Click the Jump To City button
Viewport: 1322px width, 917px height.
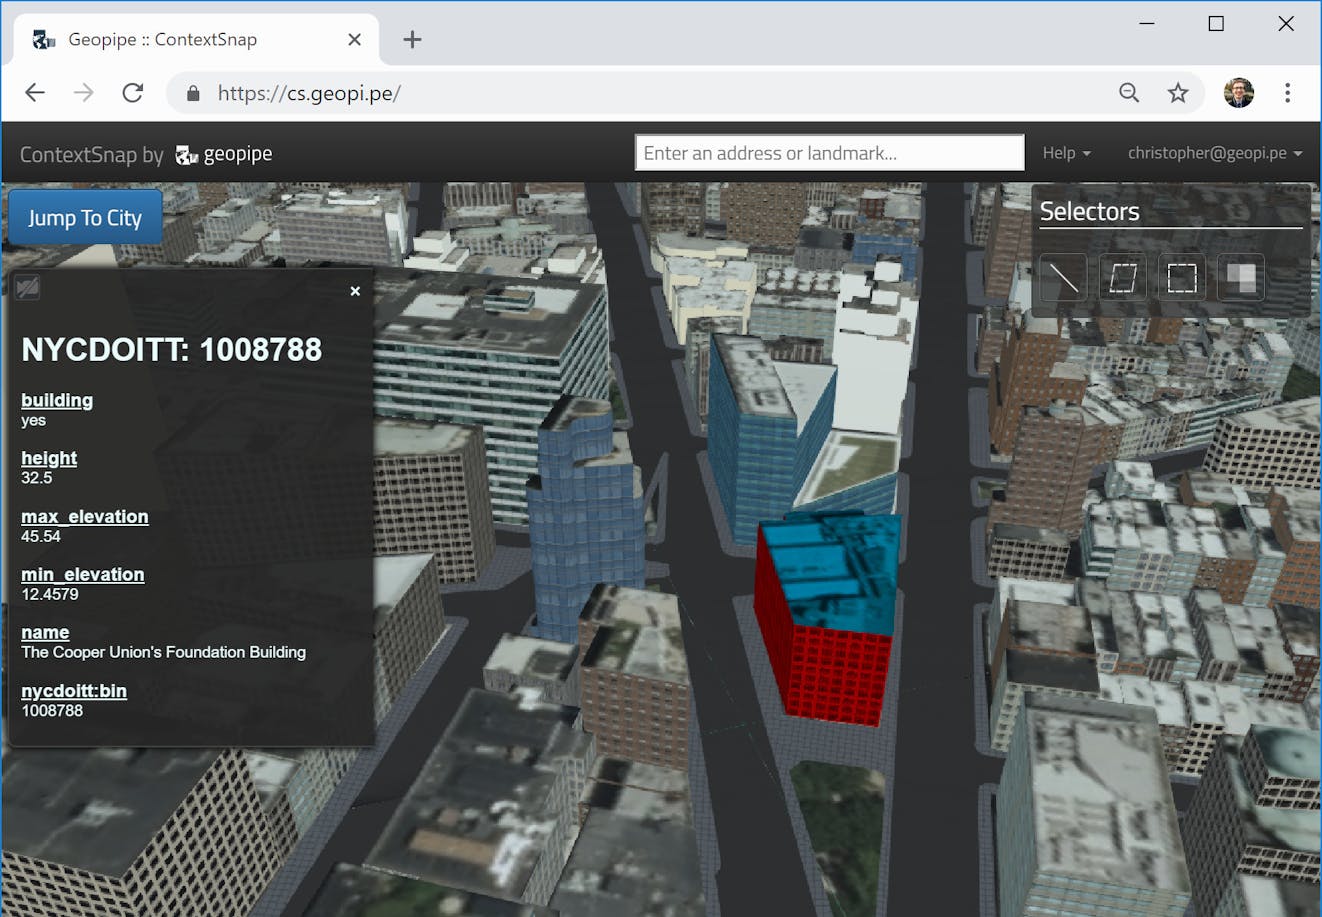point(85,218)
